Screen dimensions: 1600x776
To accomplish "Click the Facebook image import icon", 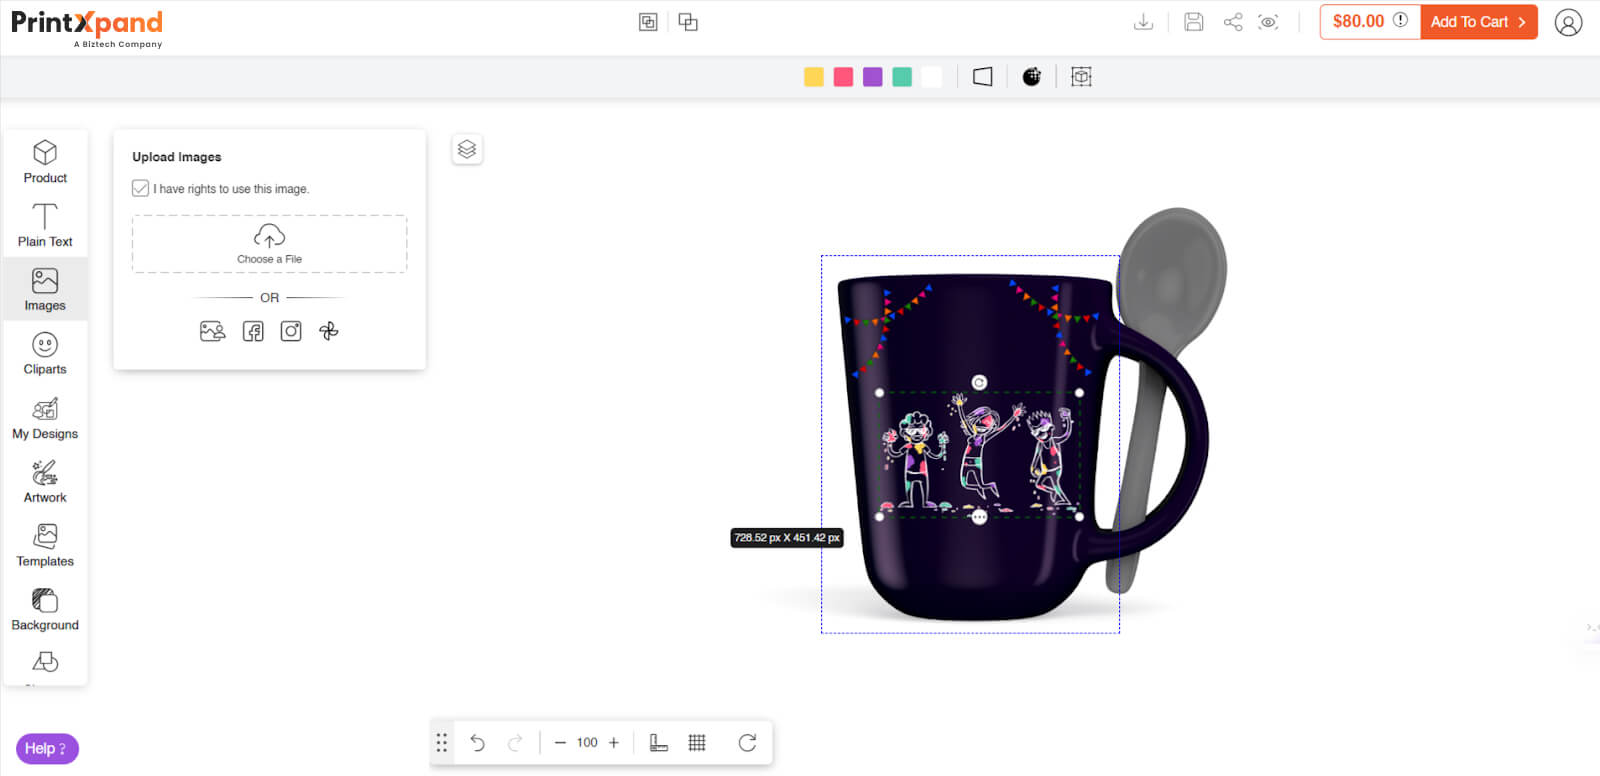I will point(253,331).
